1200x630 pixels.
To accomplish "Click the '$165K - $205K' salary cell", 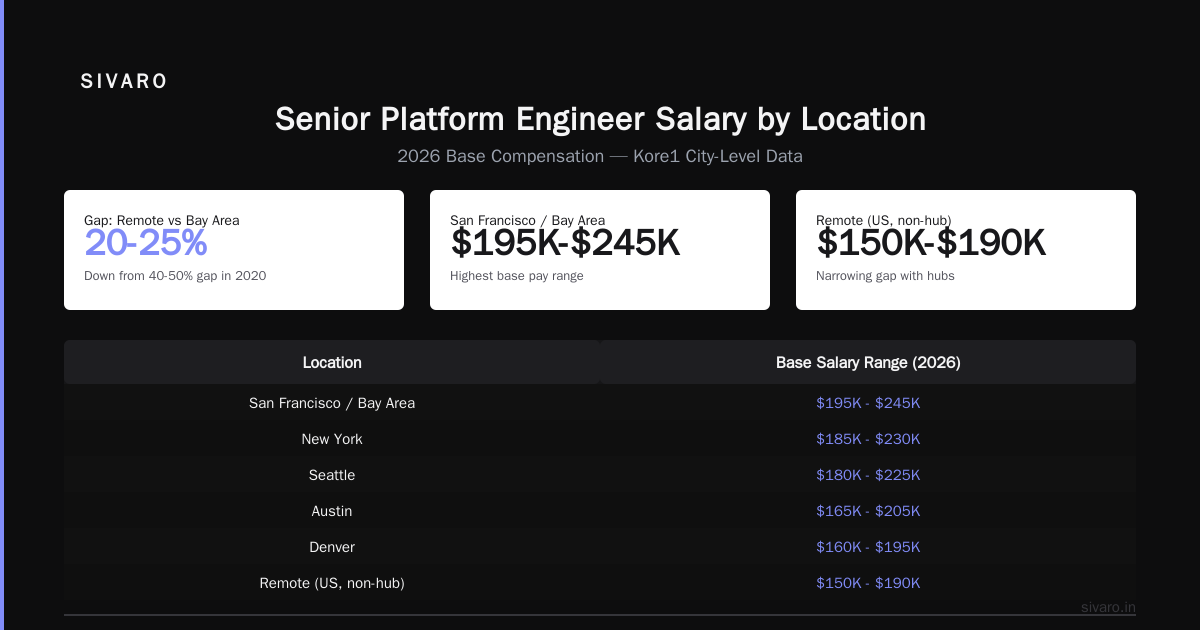I will tap(868, 511).
